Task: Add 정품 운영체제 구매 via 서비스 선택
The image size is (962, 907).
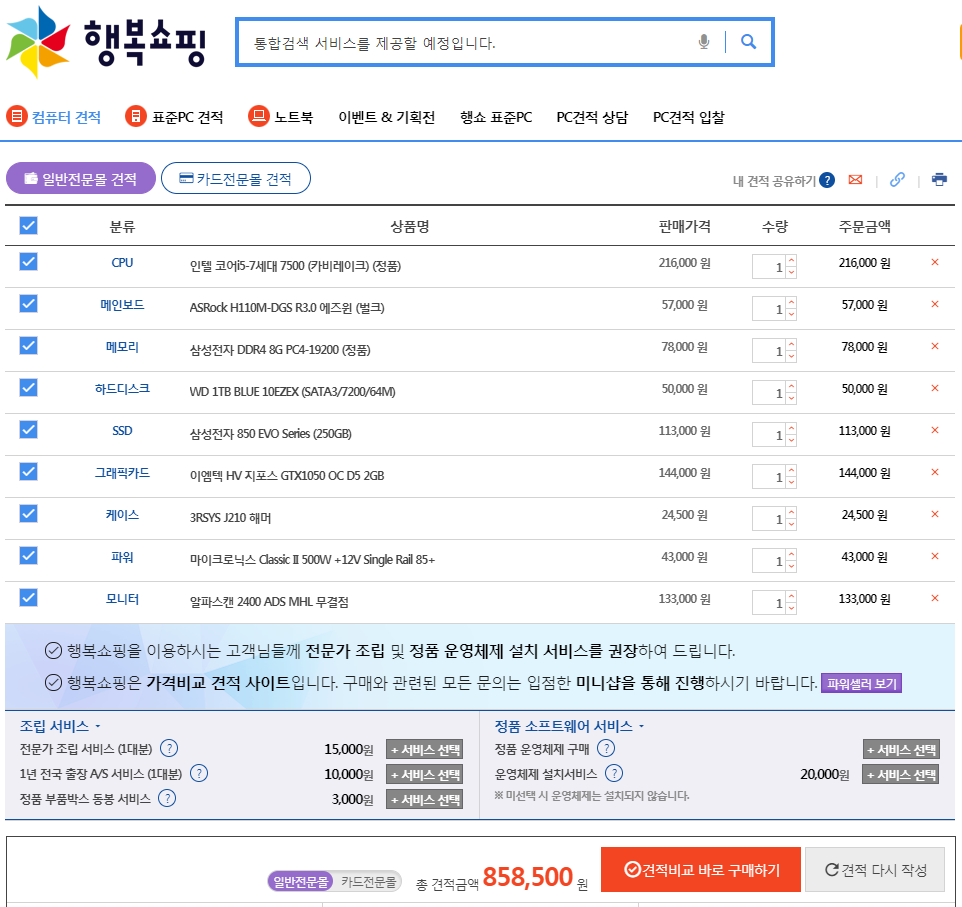Action: point(901,749)
